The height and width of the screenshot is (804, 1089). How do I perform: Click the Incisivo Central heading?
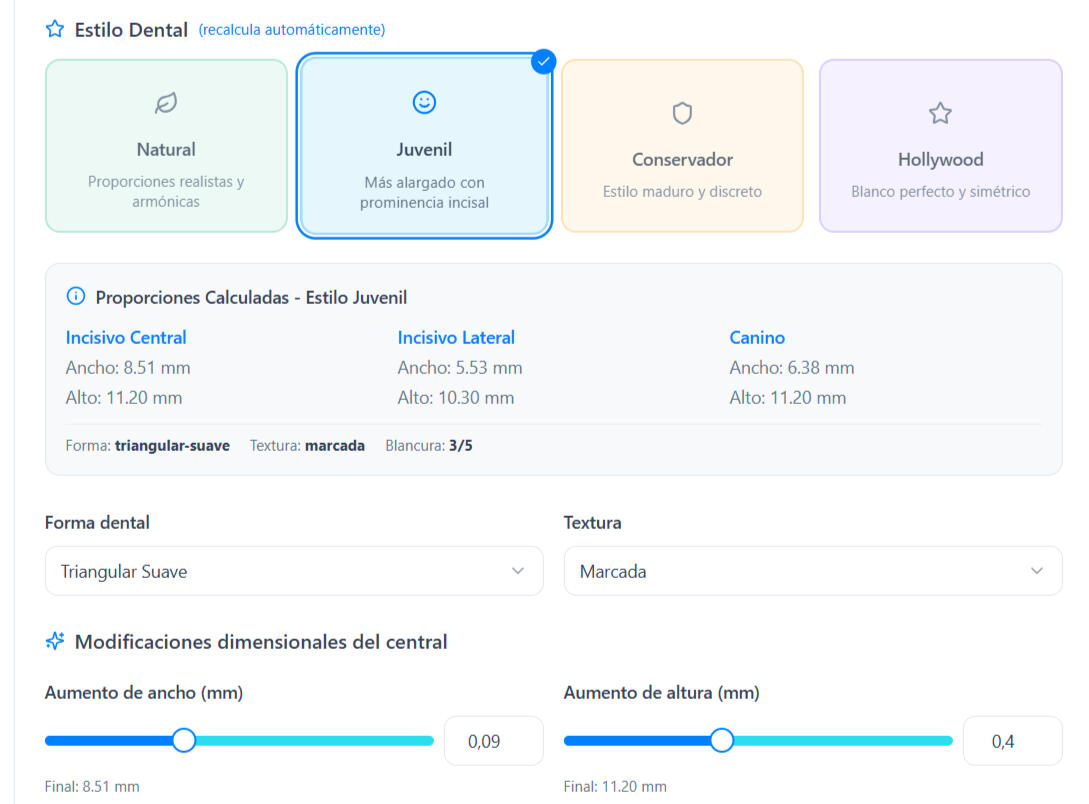(126, 337)
